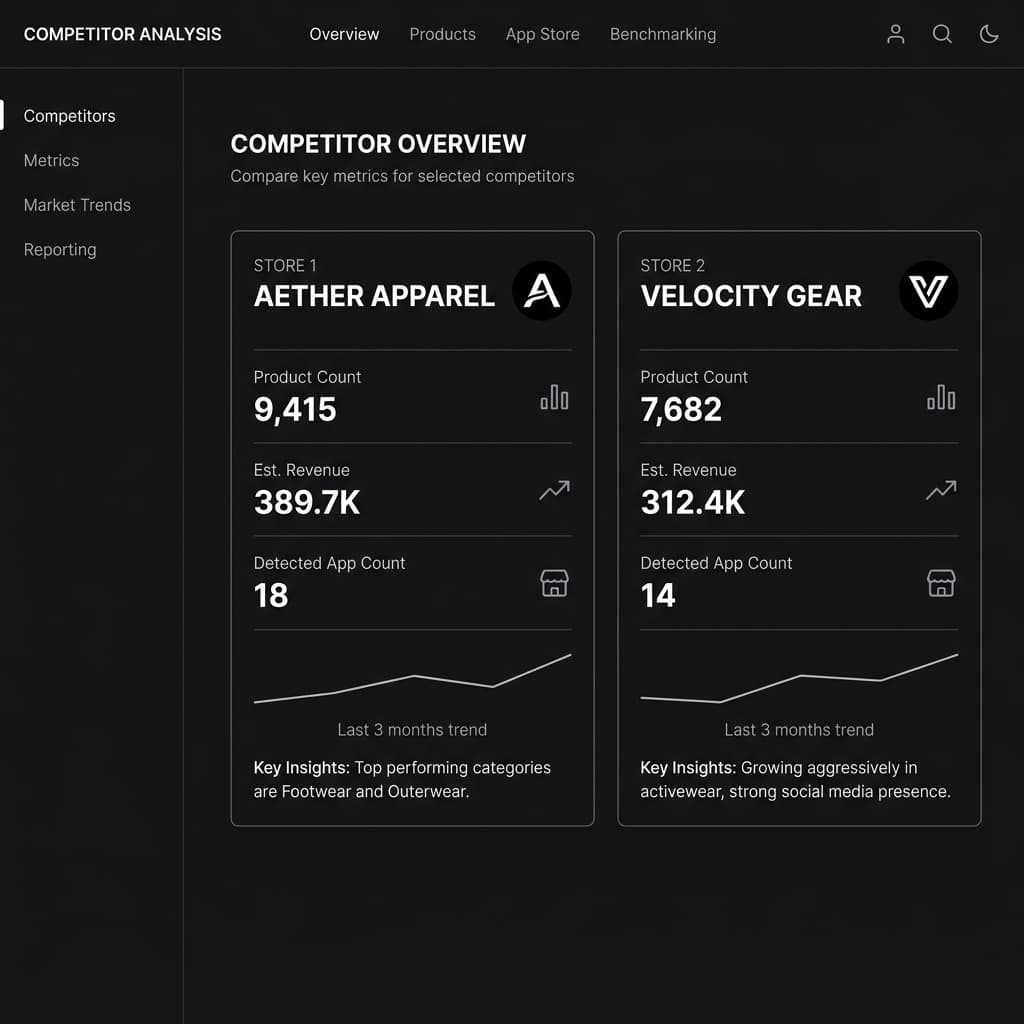Viewport: 1024px width, 1024px height.
Task: Select Metrics in the sidebar
Action: click(51, 160)
